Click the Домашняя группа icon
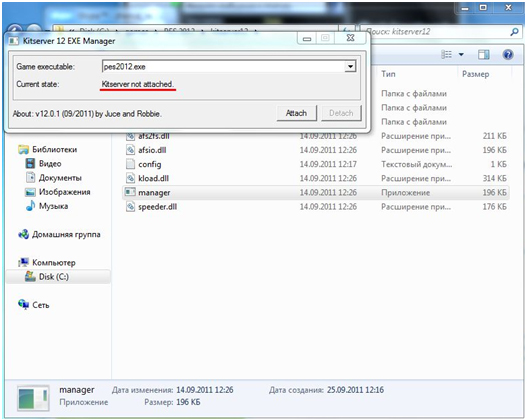 click(x=24, y=234)
